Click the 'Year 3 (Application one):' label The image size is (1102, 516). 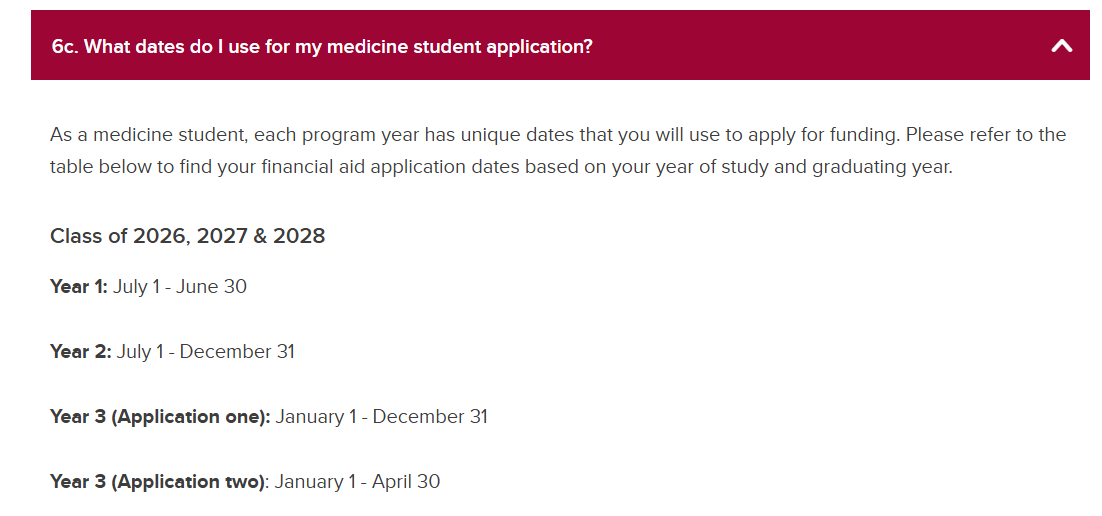coord(160,417)
